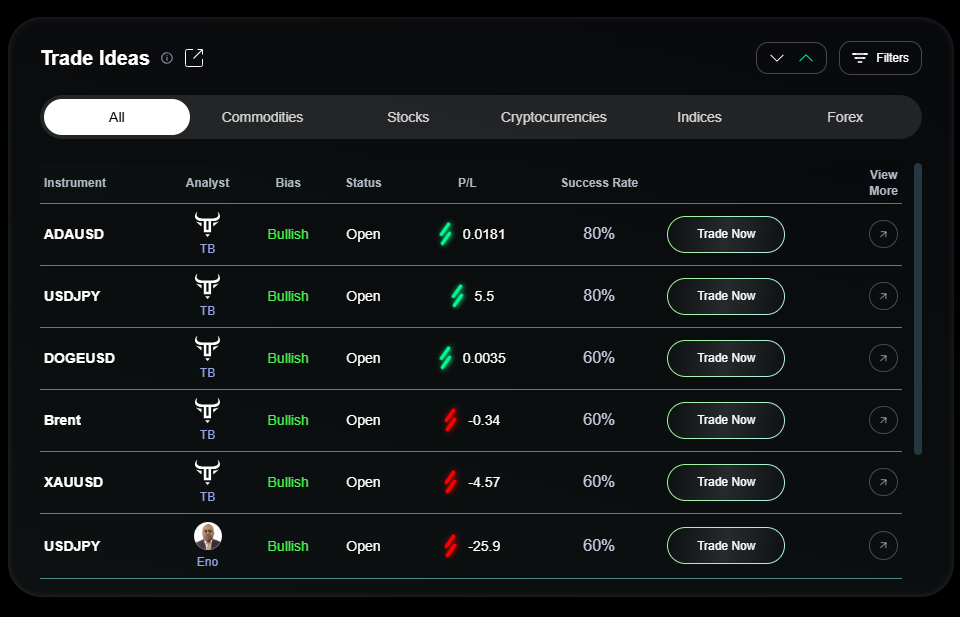This screenshot has width=960, height=617.
Task: Click the info icon beside Trade Ideas
Action: point(167,58)
